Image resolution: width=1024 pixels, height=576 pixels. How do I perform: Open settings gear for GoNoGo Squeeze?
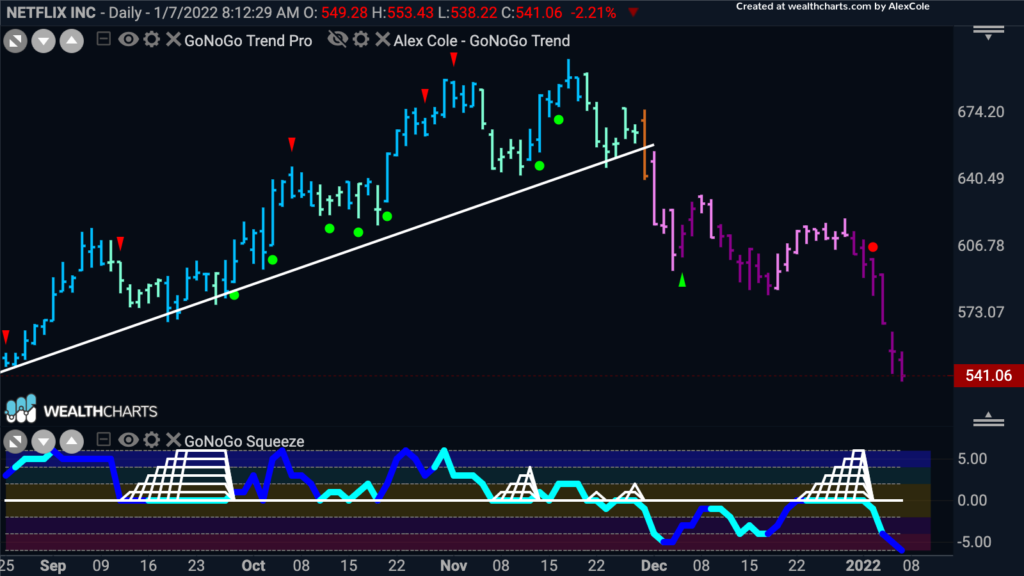point(152,440)
